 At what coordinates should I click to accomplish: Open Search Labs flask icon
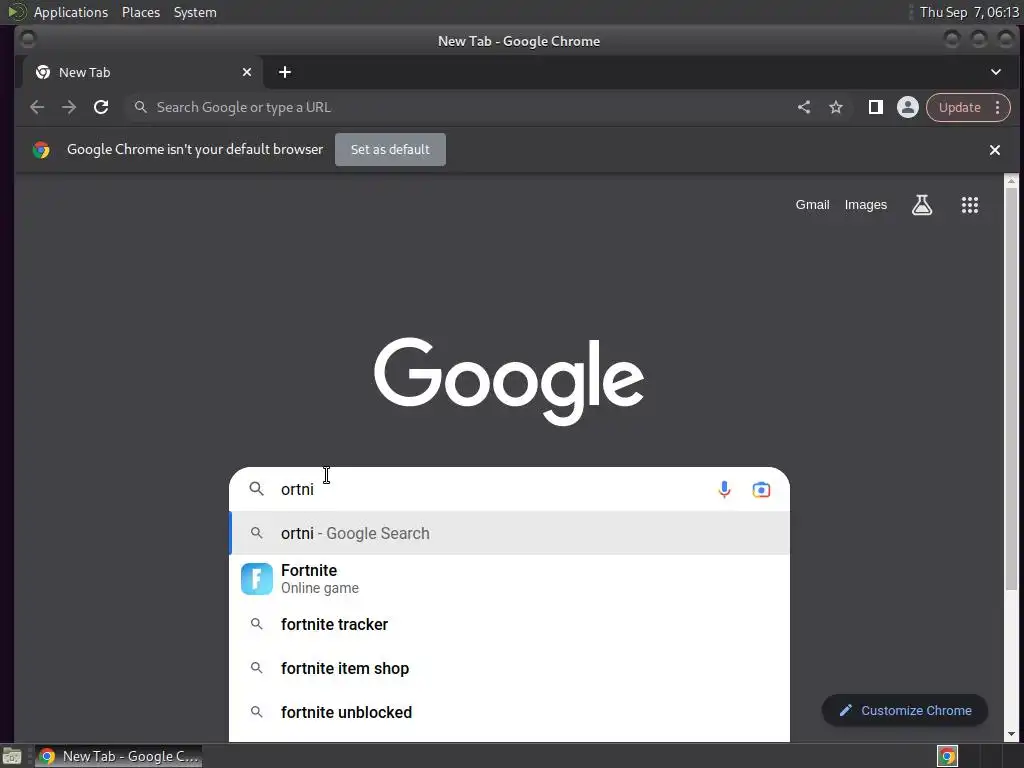[x=922, y=205]
